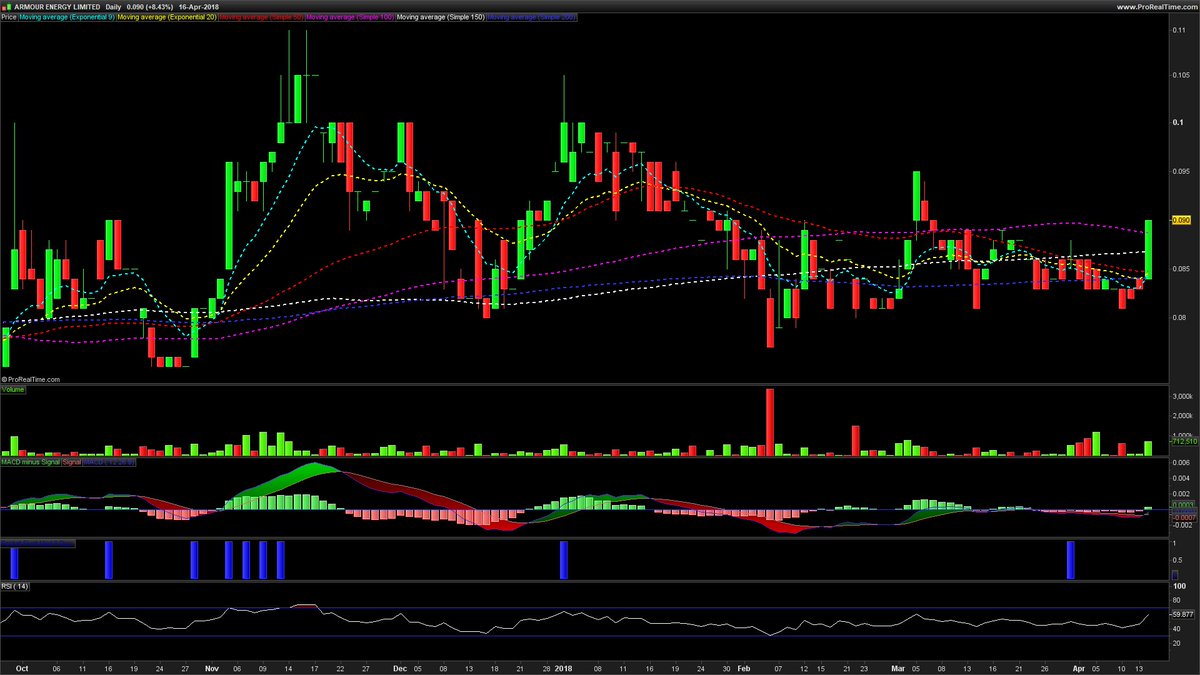Viewport: 1200px width, 675px height.
Task: Click ARMOUR ENERGY LIMITED title text
Action: click(58, 6)
